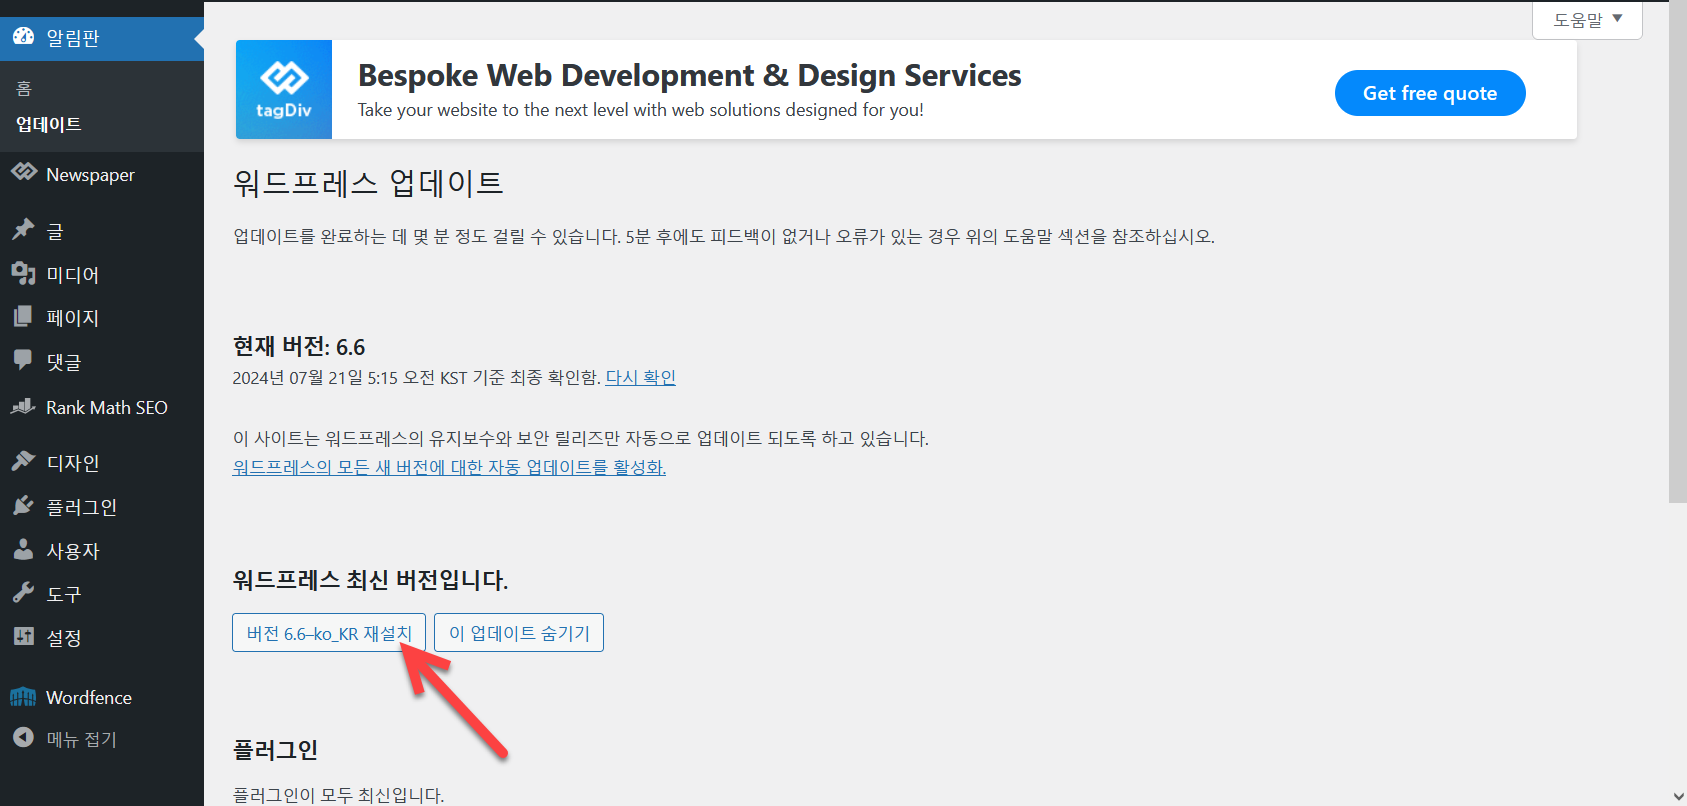Viewport: 1687px width, 806px height.
Task: Open the Wordfence menu
Action: (102, 697)
